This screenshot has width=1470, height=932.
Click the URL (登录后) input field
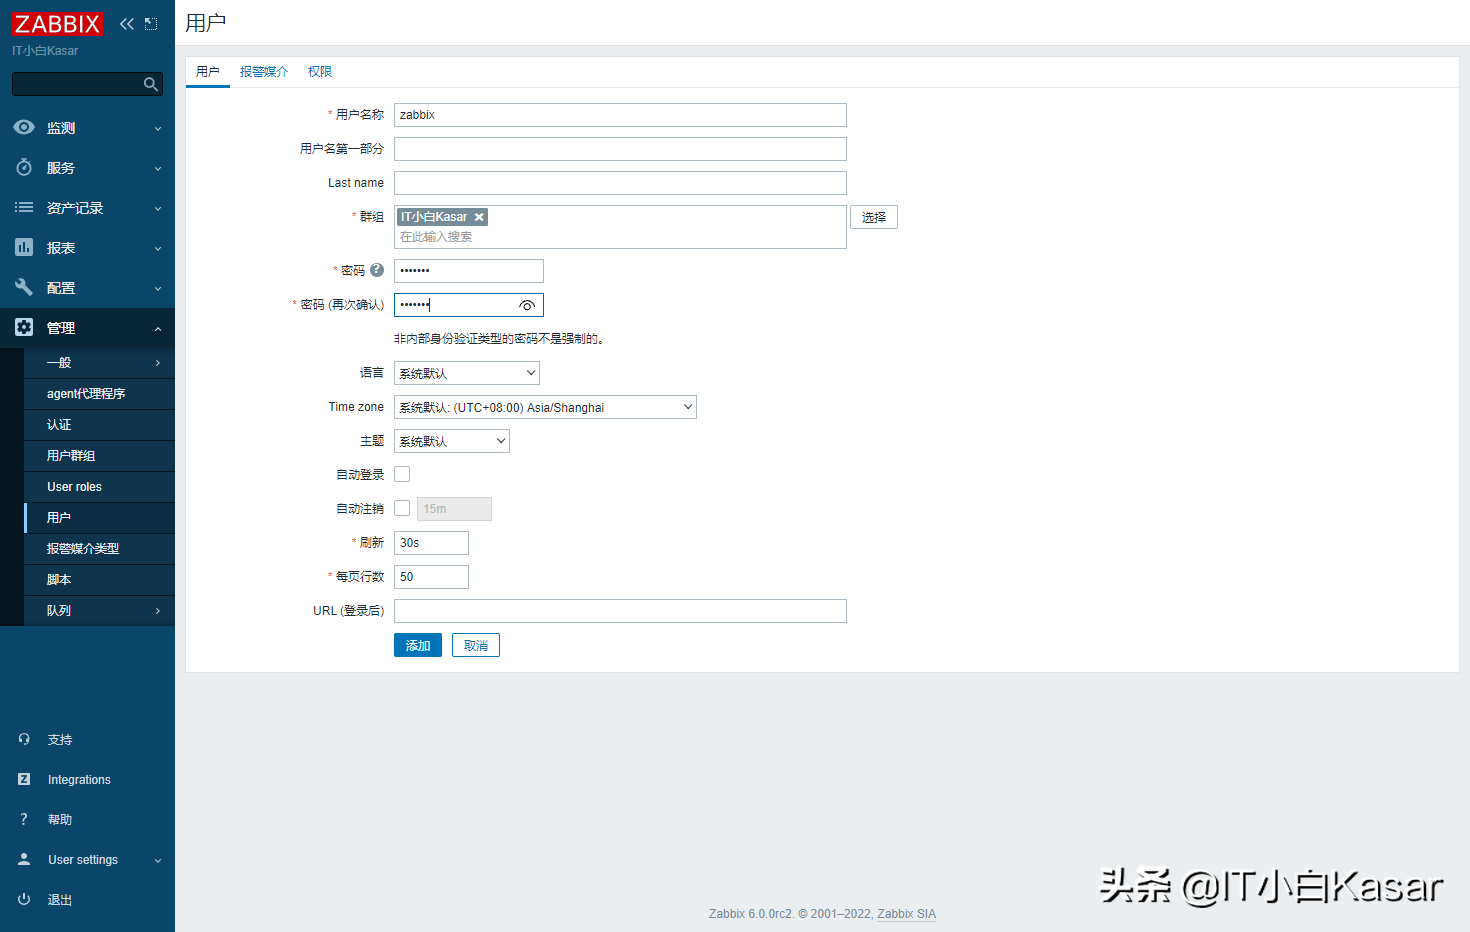click(x=620, y=611)
